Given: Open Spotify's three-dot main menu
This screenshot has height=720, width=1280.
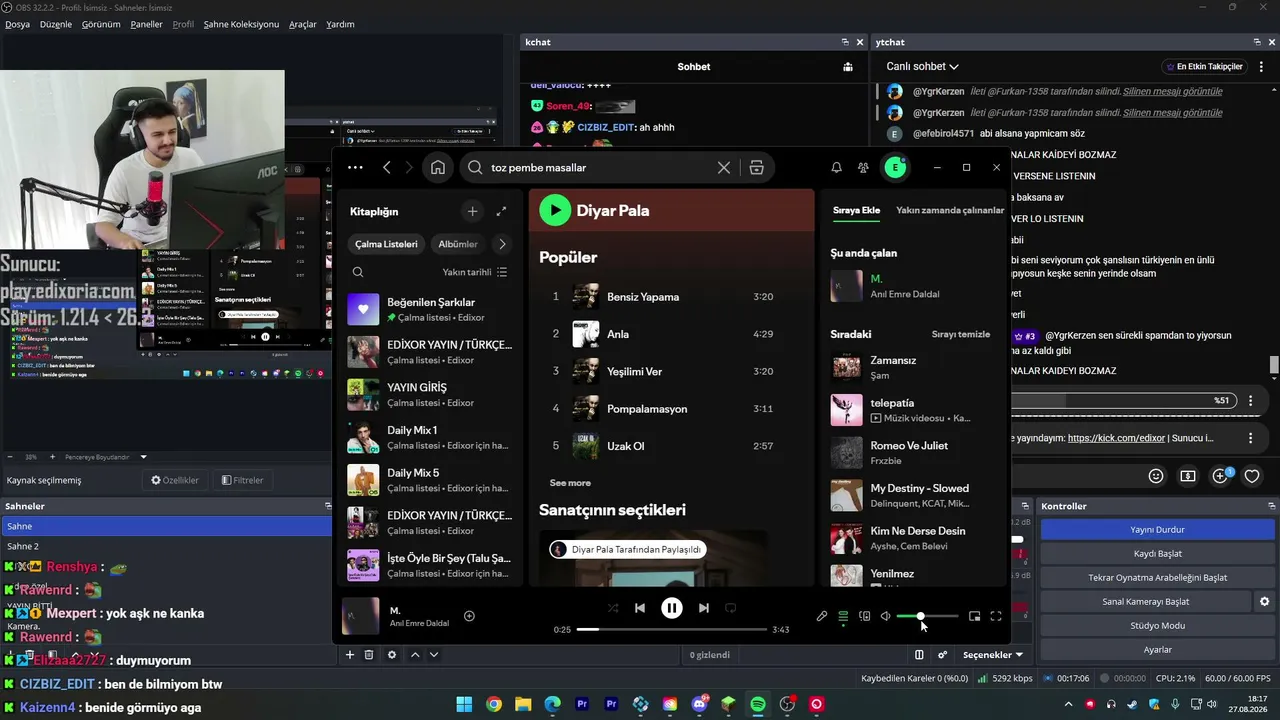Looking at the screenshot, I should [355, 168].
